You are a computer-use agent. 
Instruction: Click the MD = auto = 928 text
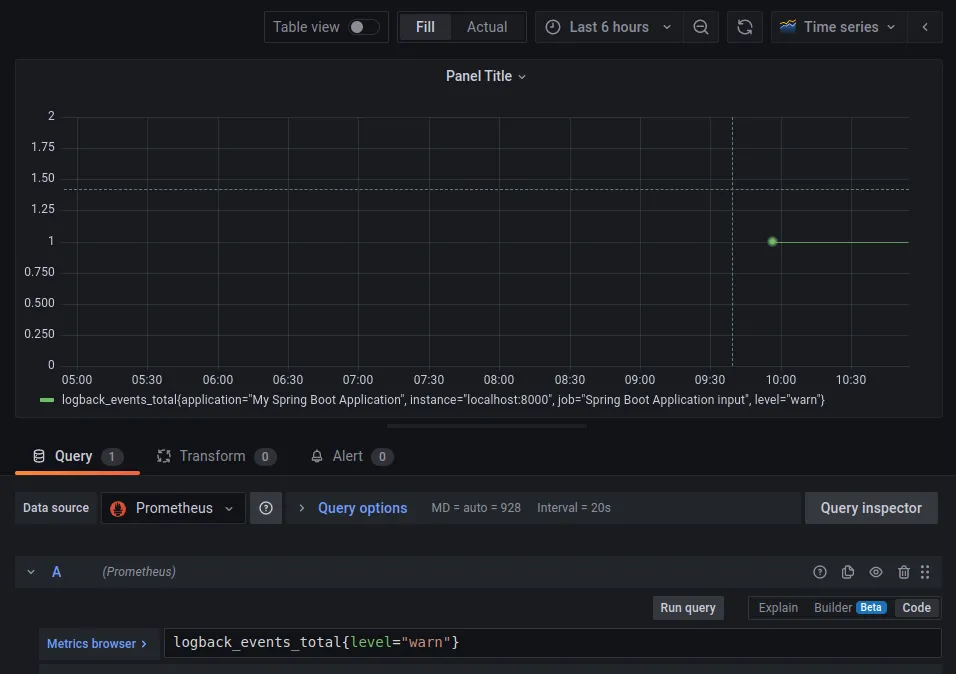point(476,508)
